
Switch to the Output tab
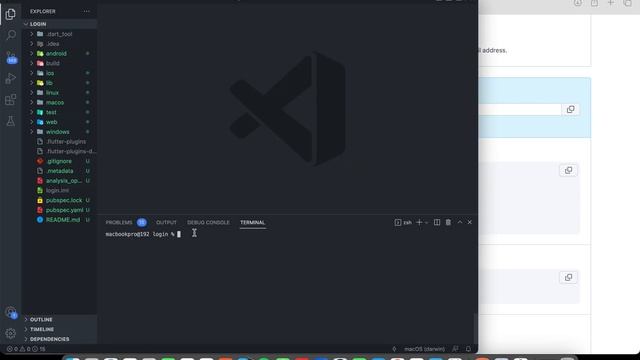point(166,222)
